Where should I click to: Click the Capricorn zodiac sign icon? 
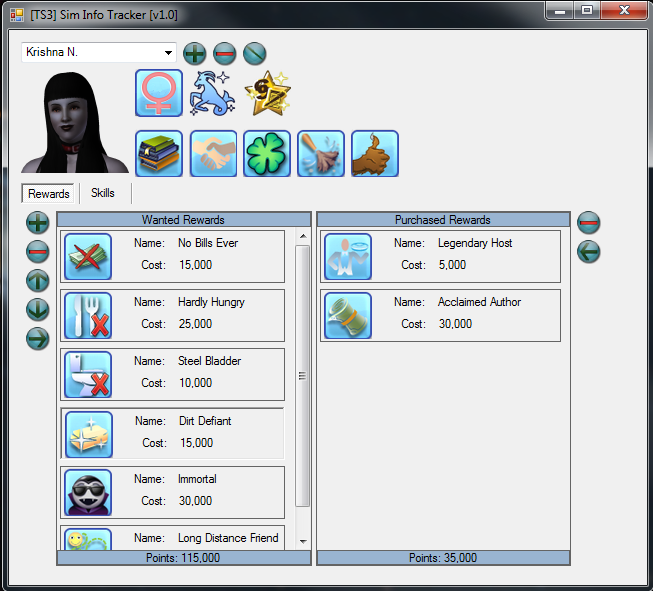point(212,93)
